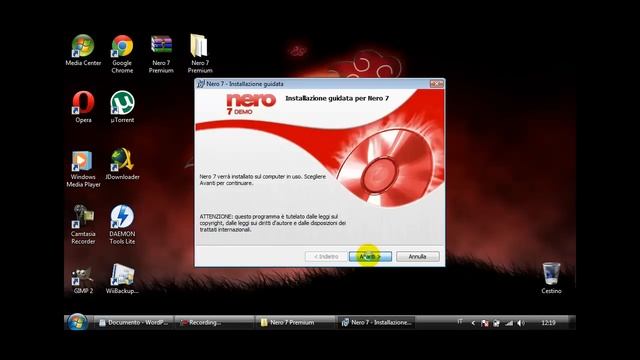This screenshot has height=360, width=640.
Task: Click 'Nero 7 verrà installato' message text
Action: coord(263,180)
